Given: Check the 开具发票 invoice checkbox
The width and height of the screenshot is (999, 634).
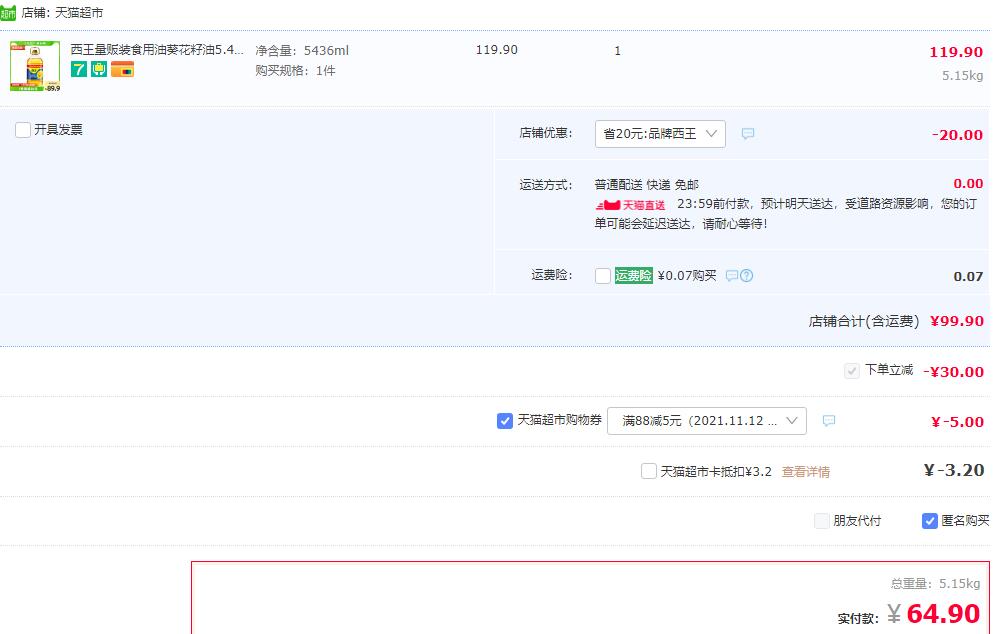Looking at the screenshot, I should [23, 130].
